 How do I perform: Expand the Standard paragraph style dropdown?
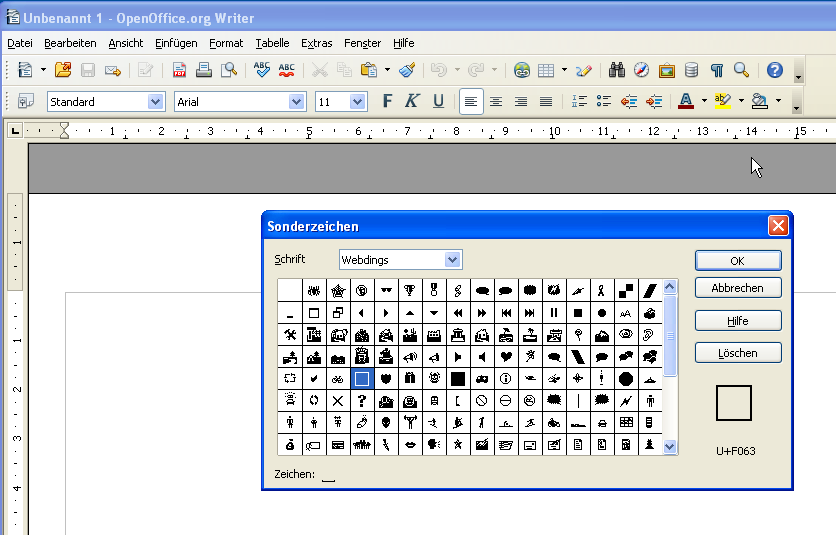[x=155, y=101]
